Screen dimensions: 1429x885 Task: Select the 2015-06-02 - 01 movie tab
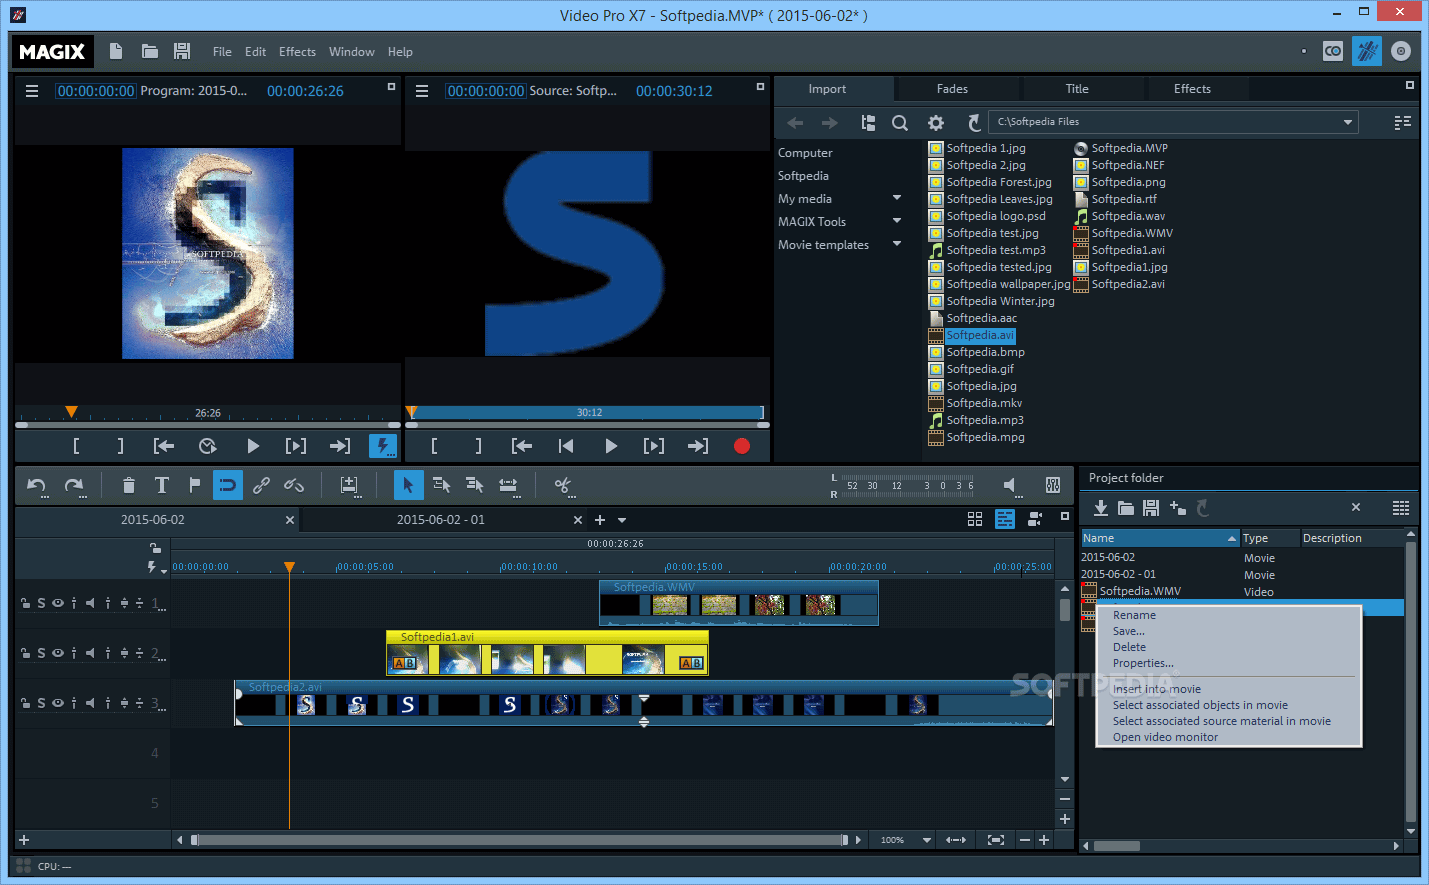(x=441, y=520)
